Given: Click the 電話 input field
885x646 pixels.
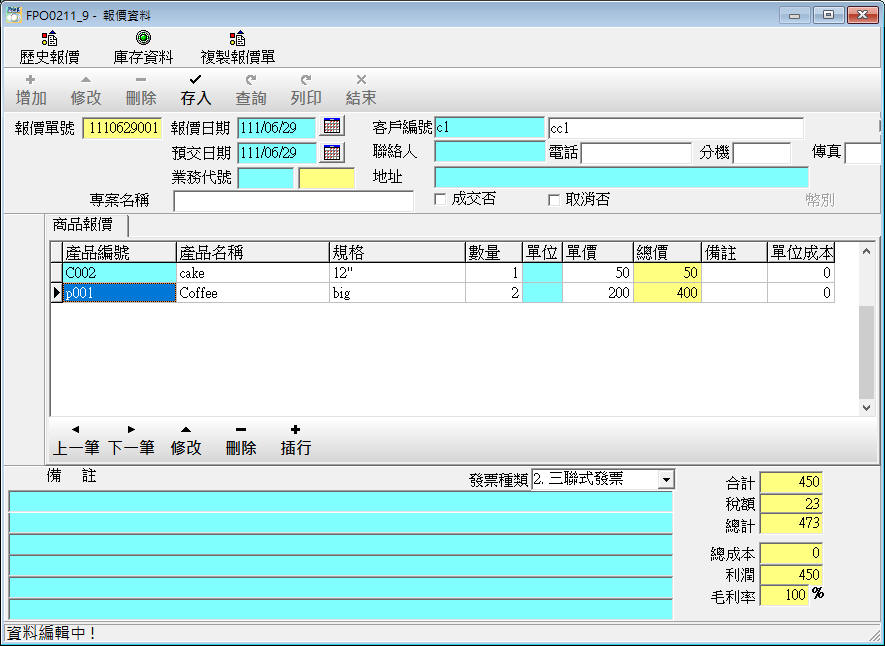Looking at the screenshot, I should click(636, 153).
